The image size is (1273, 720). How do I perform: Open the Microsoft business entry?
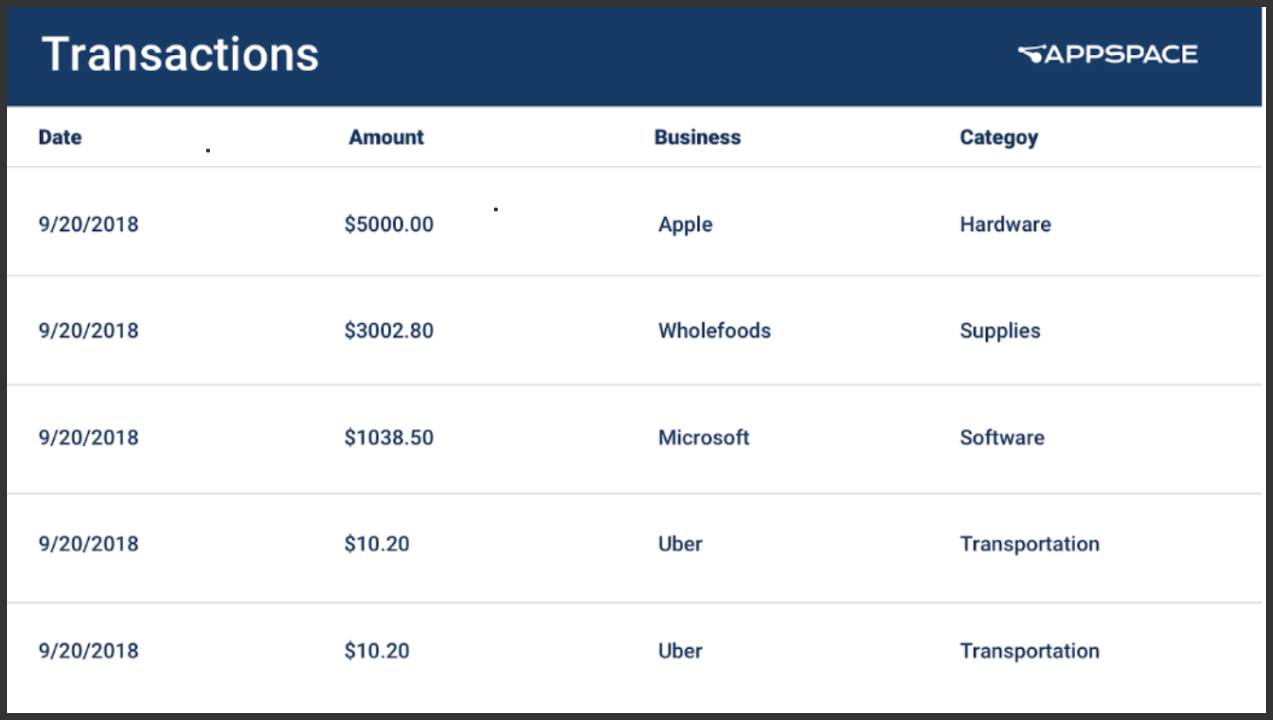(703, 438)
